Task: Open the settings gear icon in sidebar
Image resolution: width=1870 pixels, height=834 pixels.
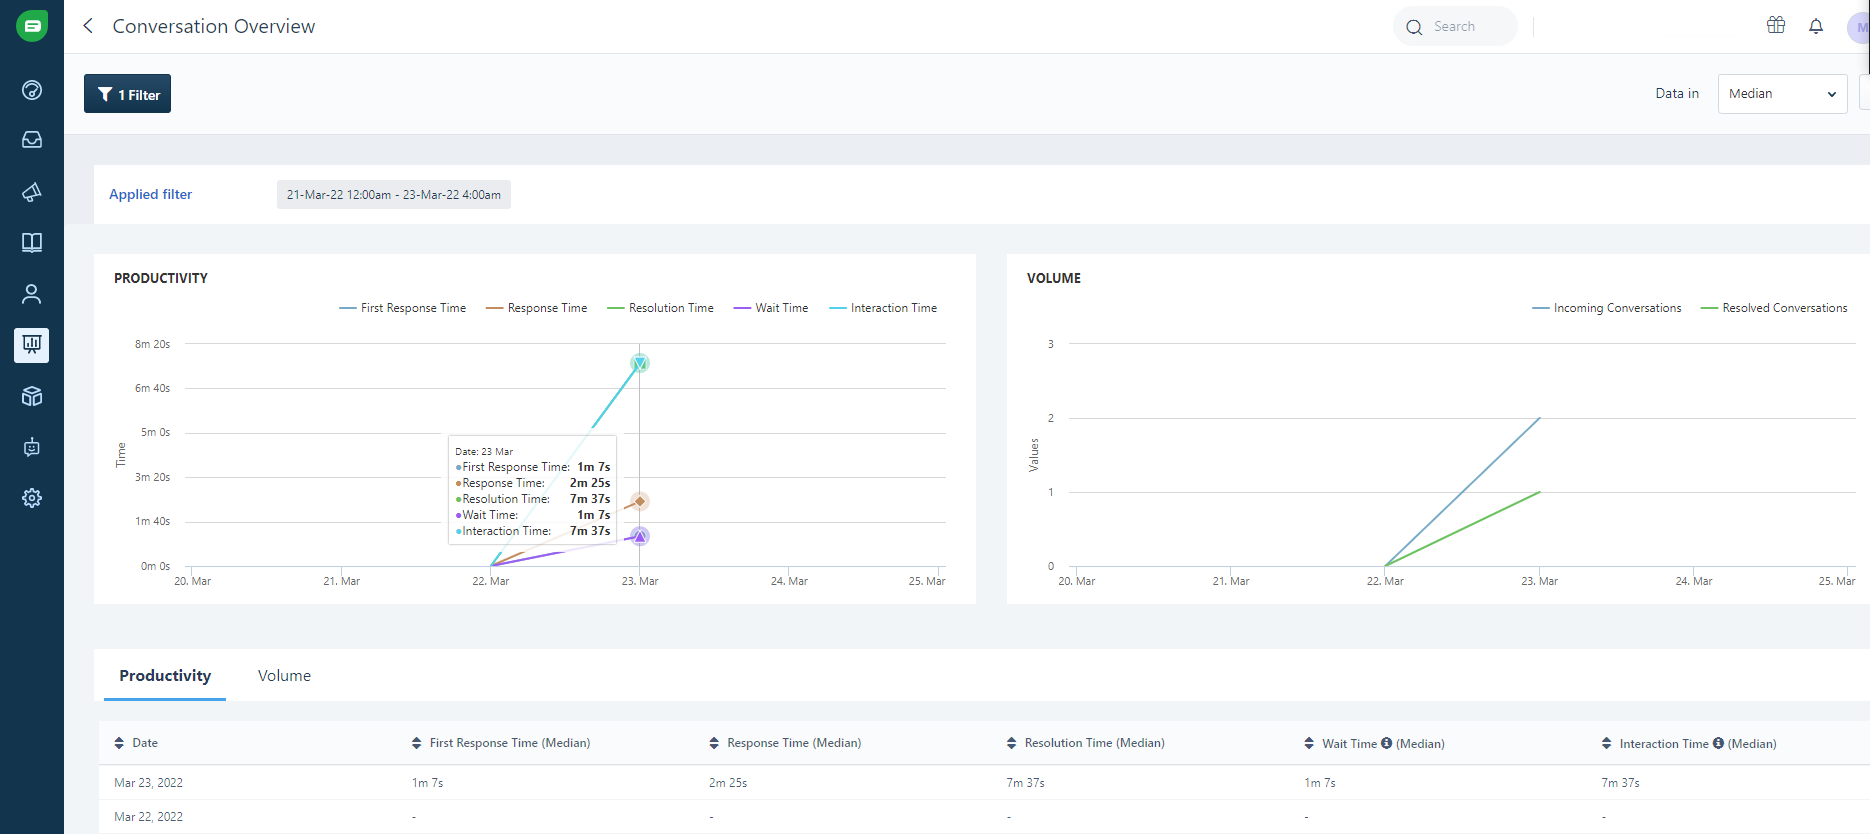Action: pos(32,498)
